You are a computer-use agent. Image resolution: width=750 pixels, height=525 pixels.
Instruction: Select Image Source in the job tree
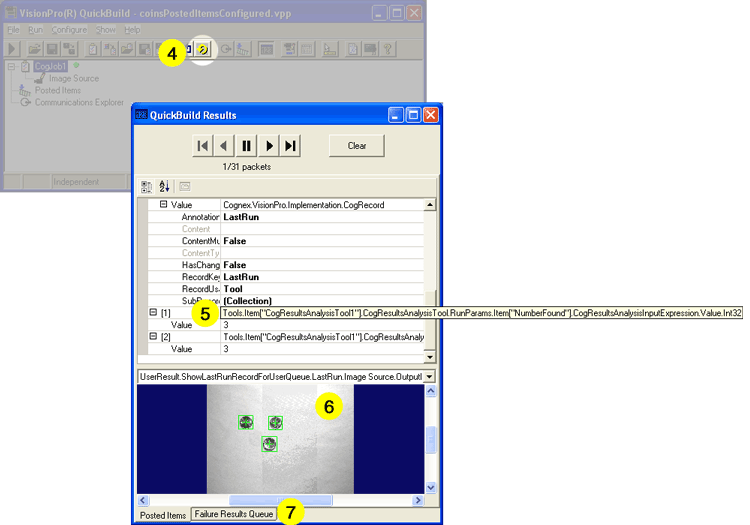click(74, 78)
